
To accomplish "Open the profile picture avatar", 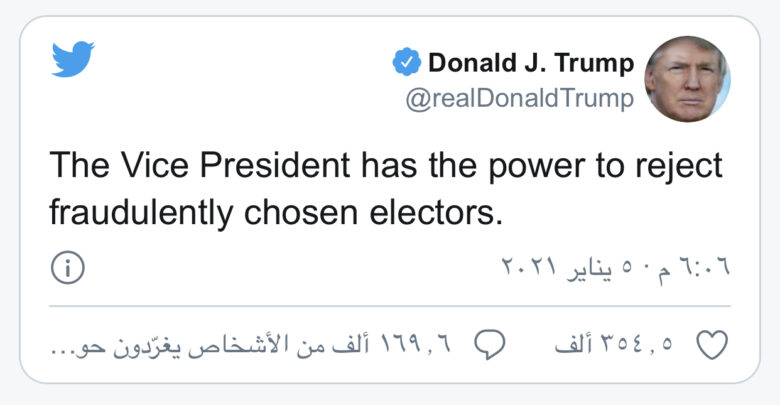I will point(687,80).
